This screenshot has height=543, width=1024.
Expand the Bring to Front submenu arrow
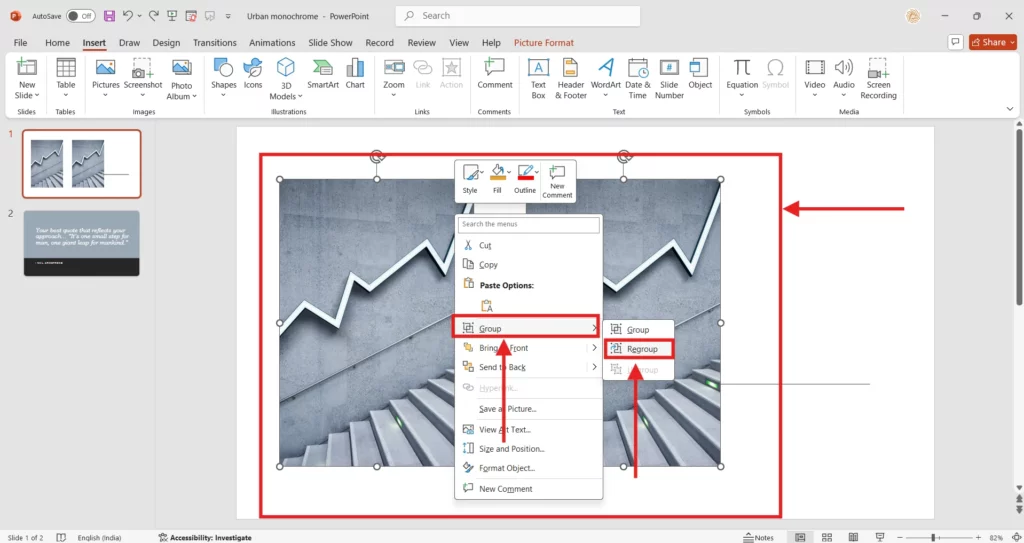pyautogui.click(x=594, y=348)
